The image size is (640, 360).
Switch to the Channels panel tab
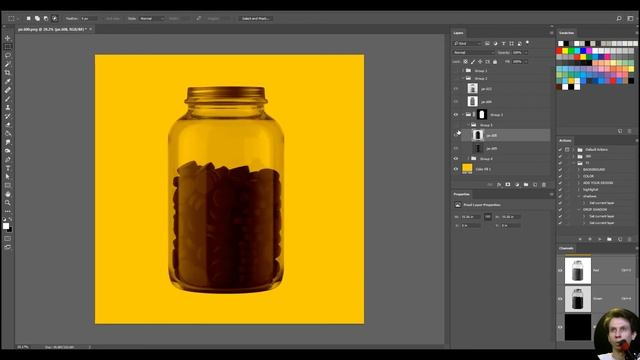566,248
